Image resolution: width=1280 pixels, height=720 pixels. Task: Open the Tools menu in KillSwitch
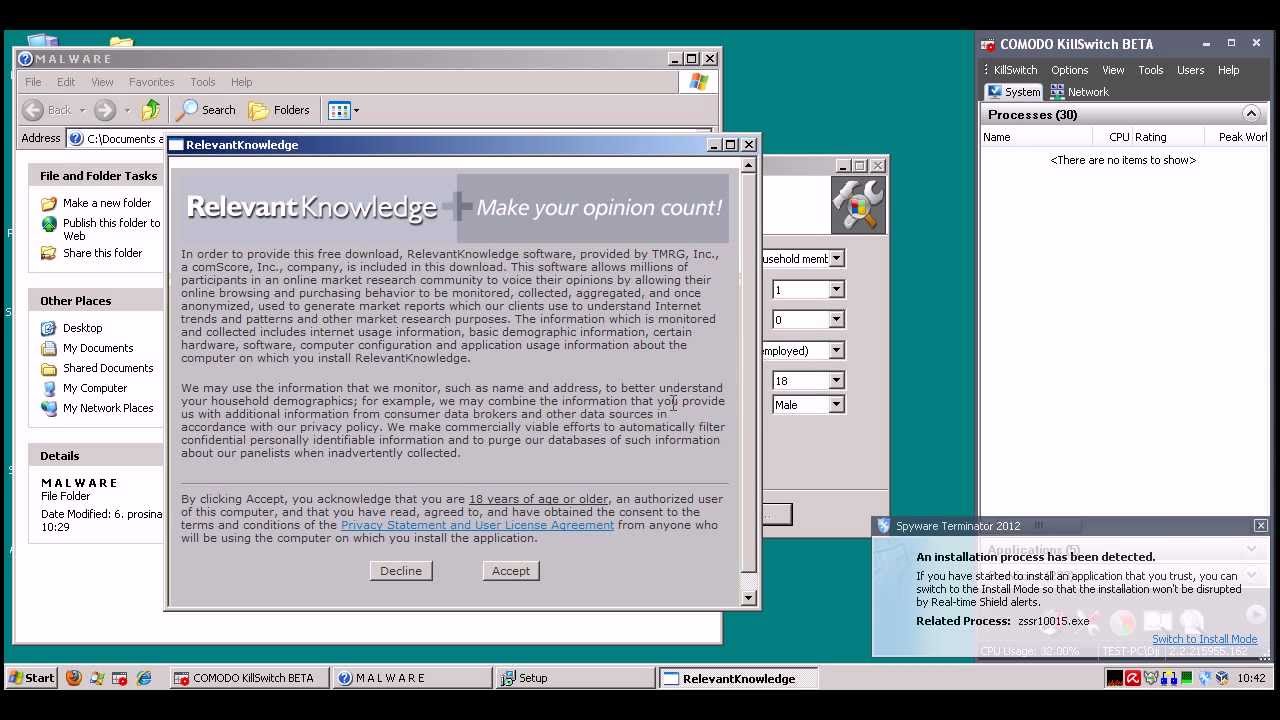pos(1150,70)
